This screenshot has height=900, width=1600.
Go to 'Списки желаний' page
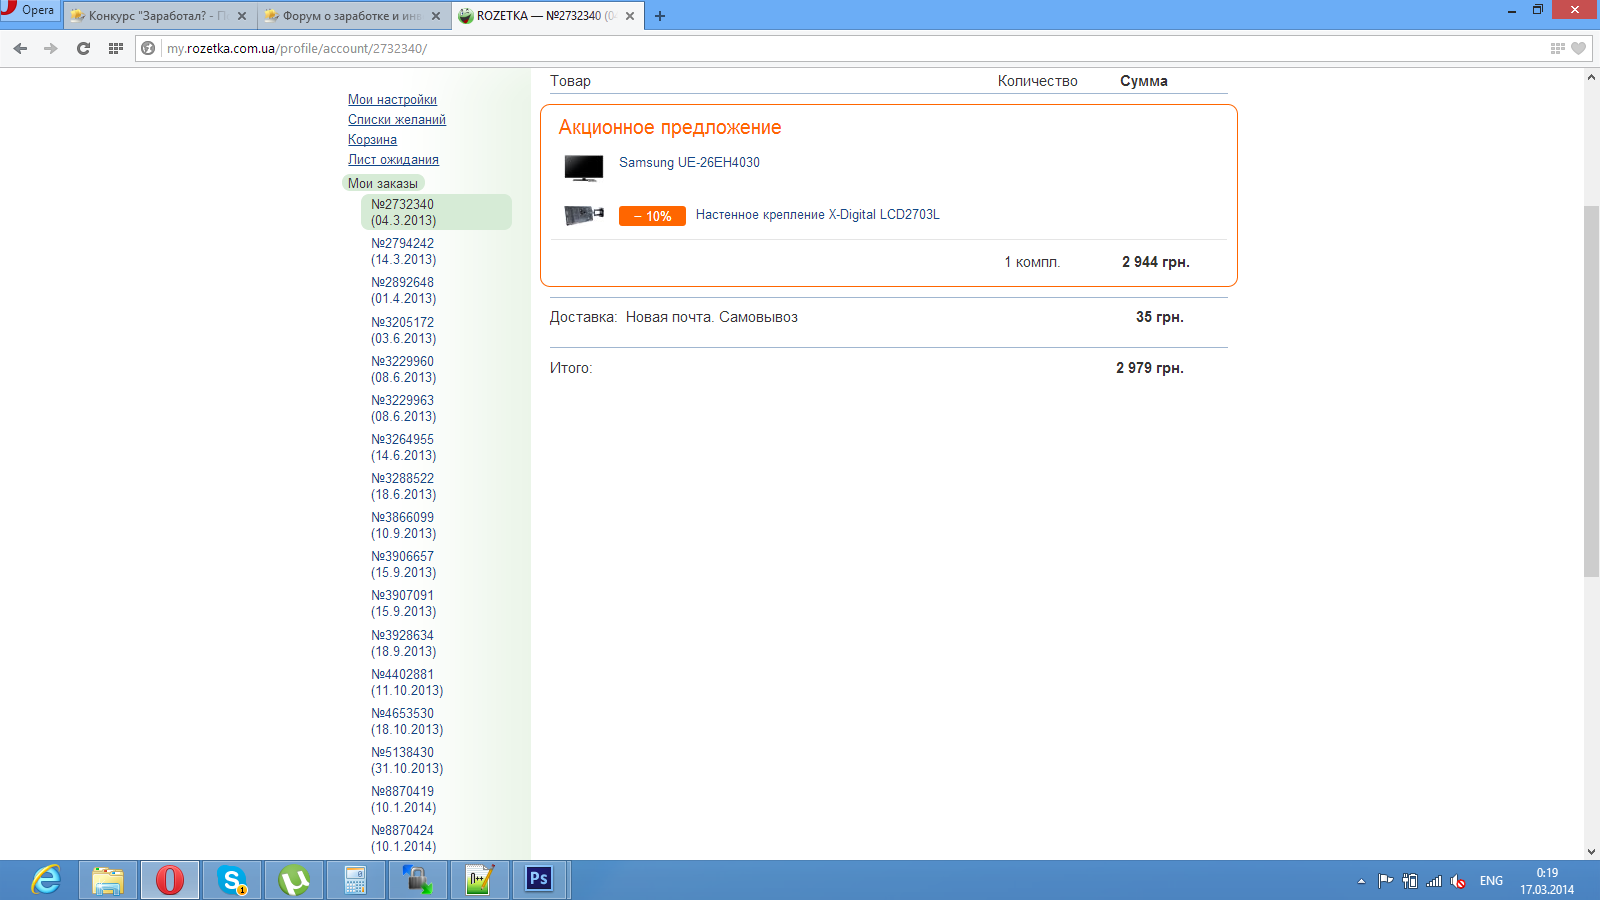pos(397,120)
